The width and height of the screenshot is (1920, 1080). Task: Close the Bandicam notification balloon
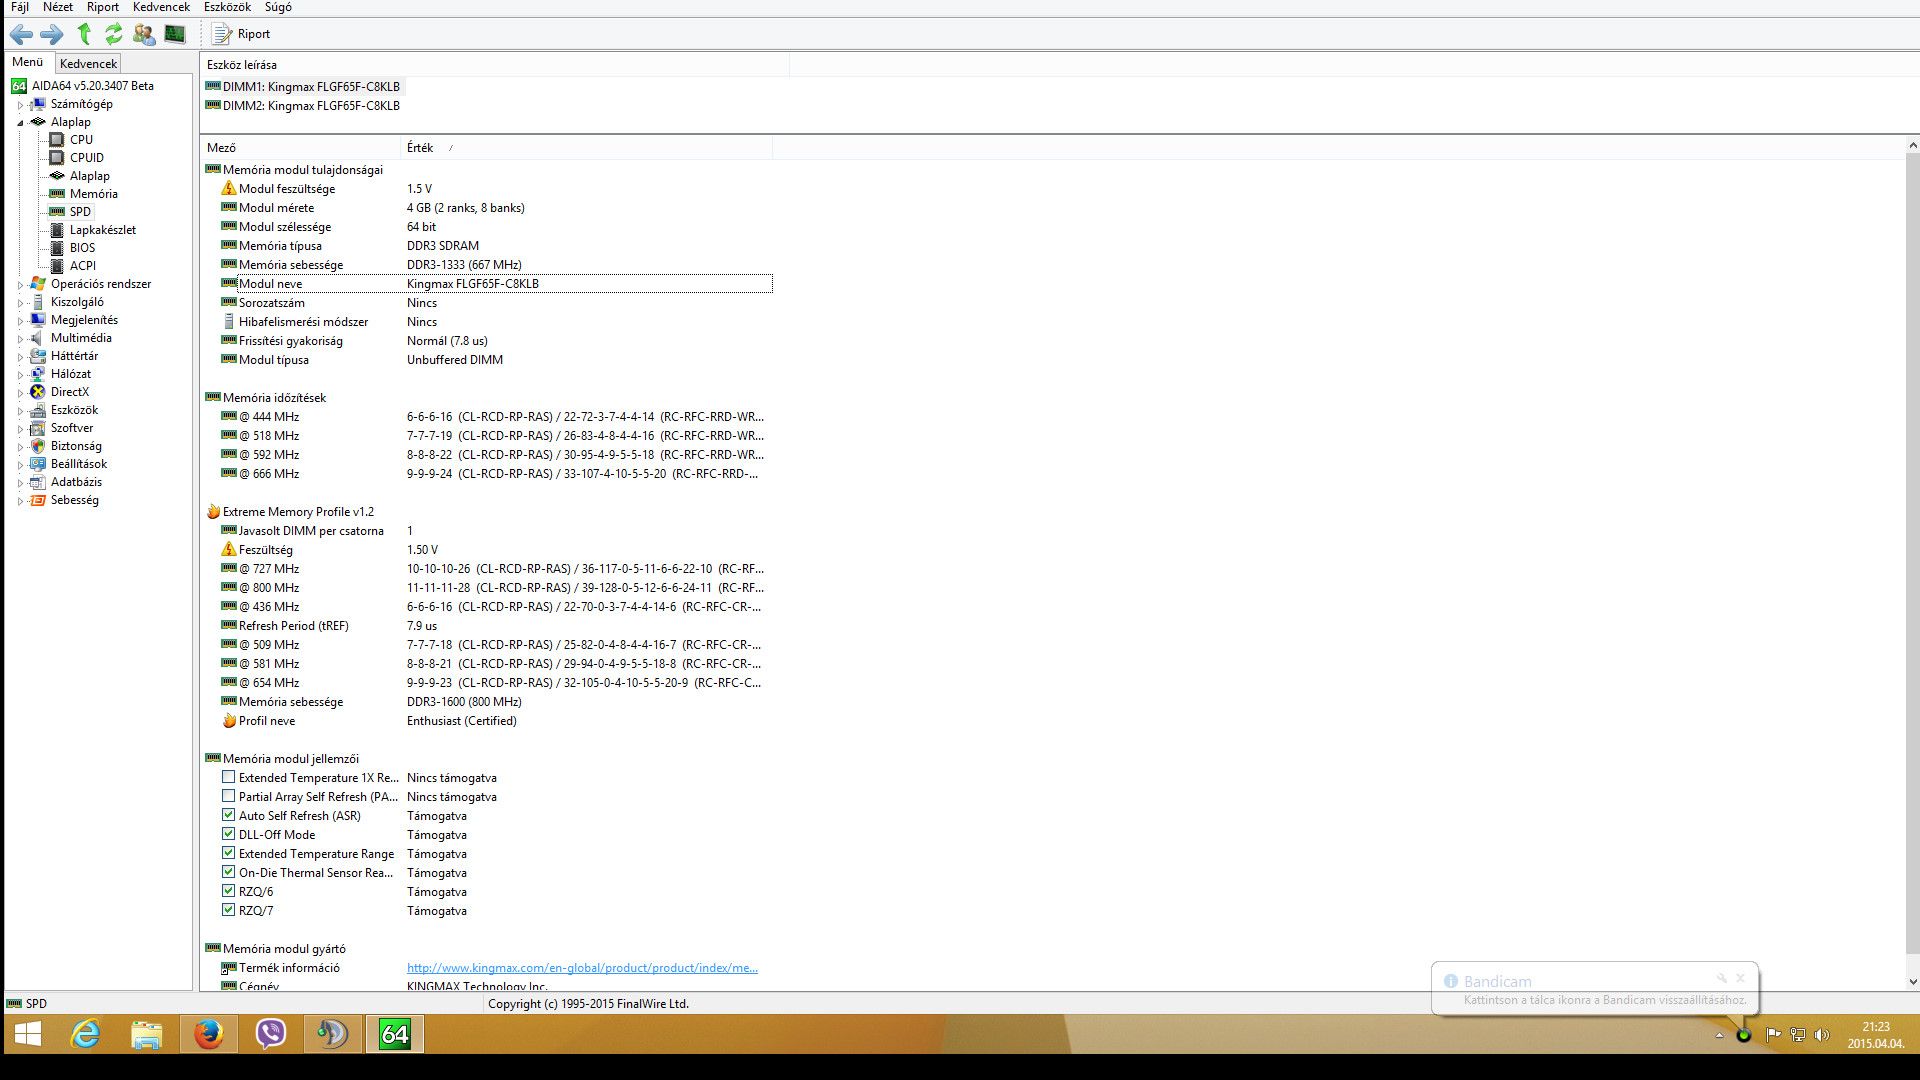(x=1740, y=978)
